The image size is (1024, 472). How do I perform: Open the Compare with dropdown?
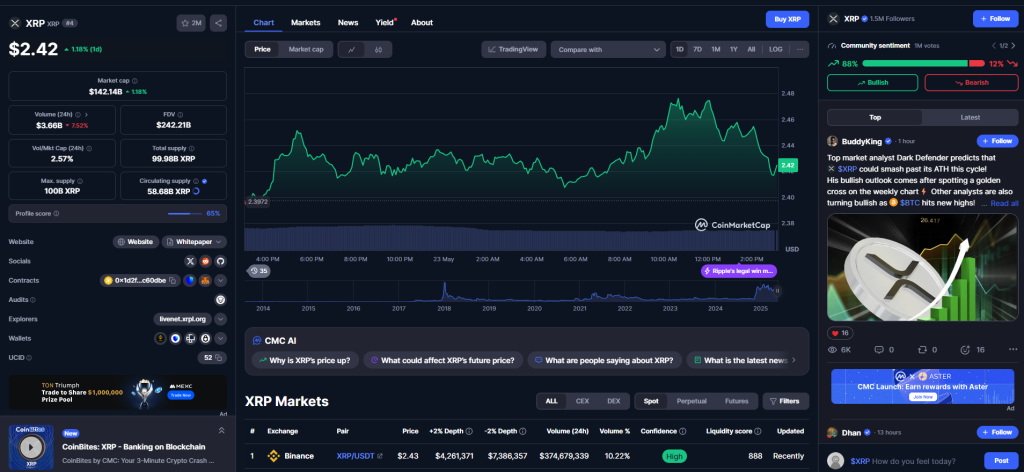(610, 49)
